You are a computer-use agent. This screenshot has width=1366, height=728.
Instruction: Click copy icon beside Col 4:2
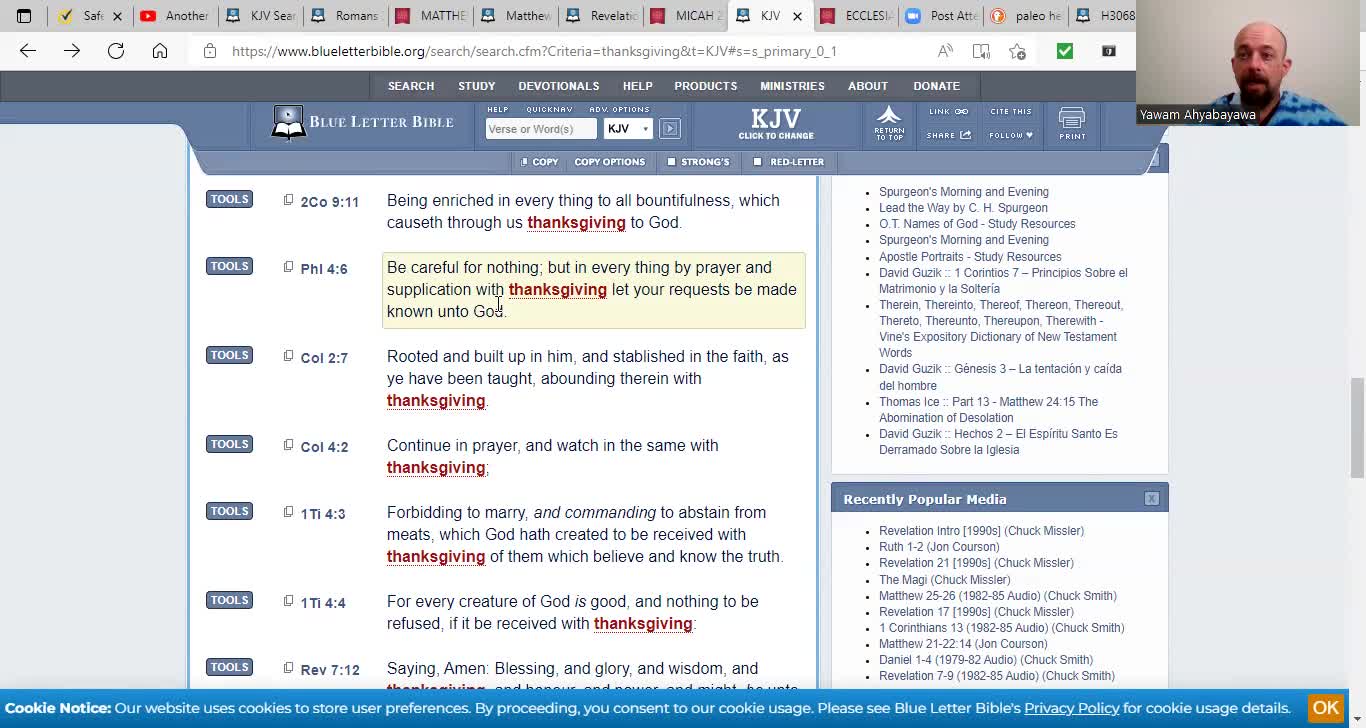coord(288,445)
